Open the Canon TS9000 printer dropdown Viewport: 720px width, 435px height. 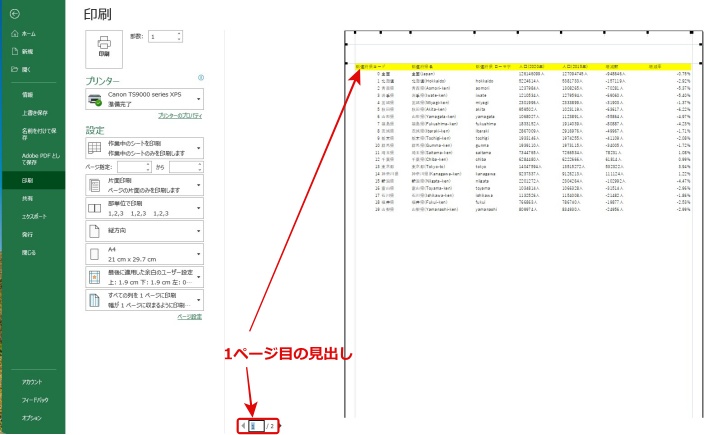coord(145,99)
